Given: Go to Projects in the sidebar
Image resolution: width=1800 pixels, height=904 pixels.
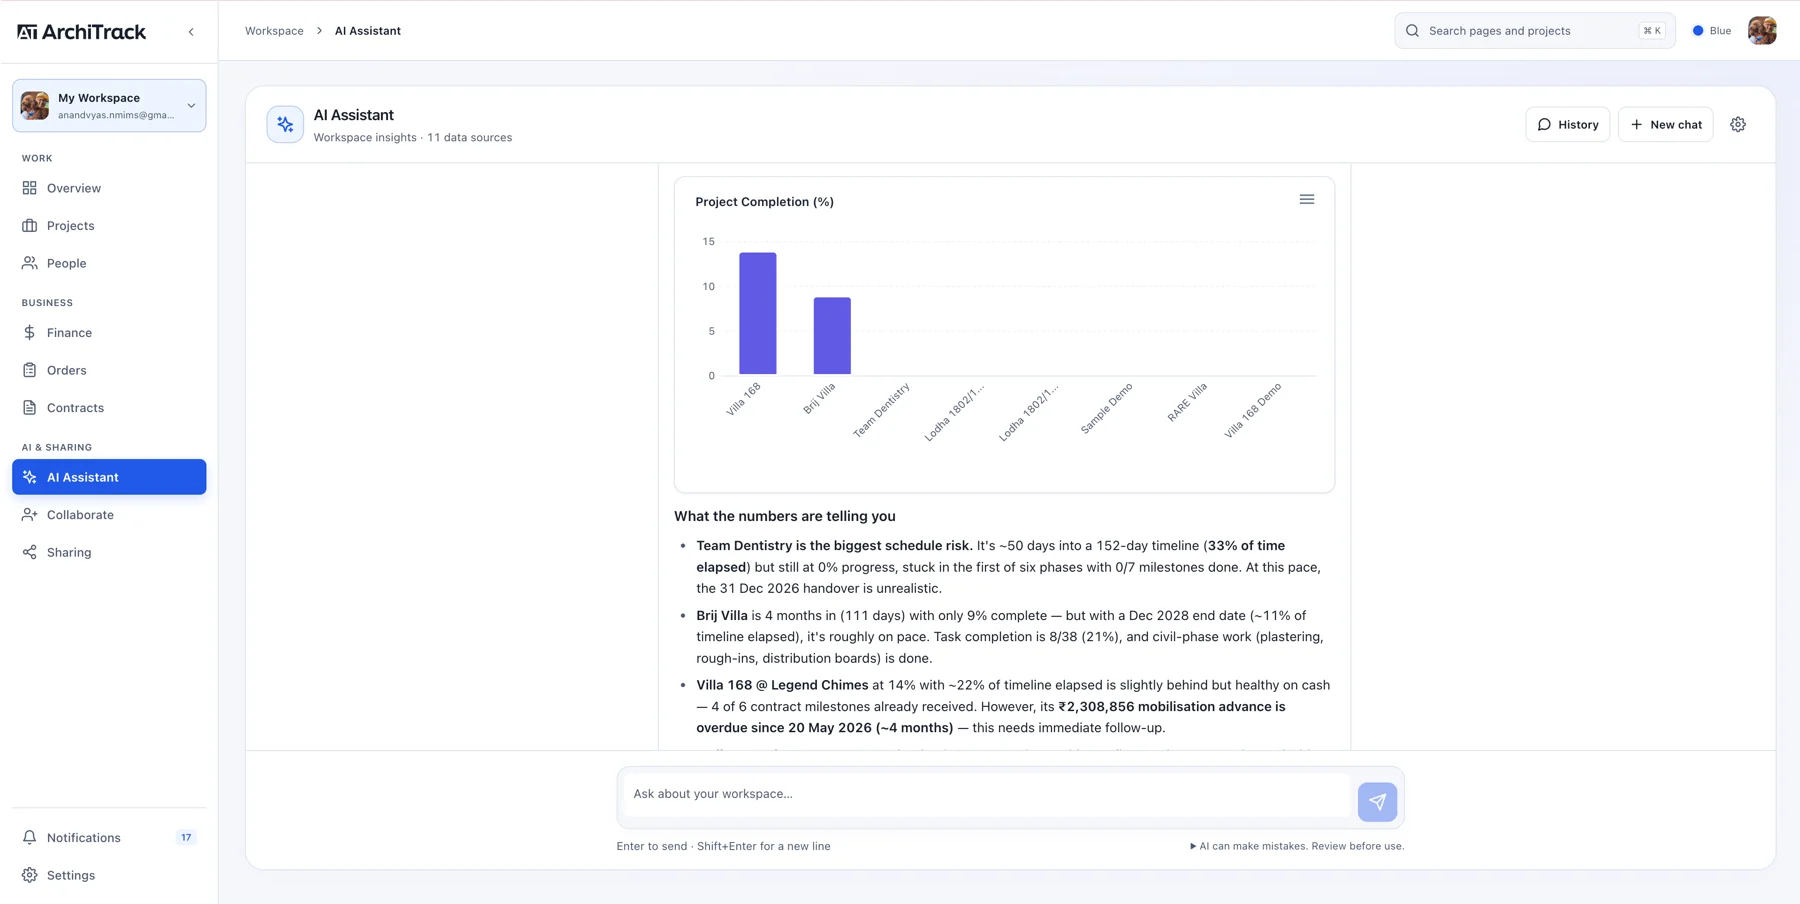Looking at the screenshot, I should coord(109,226).
